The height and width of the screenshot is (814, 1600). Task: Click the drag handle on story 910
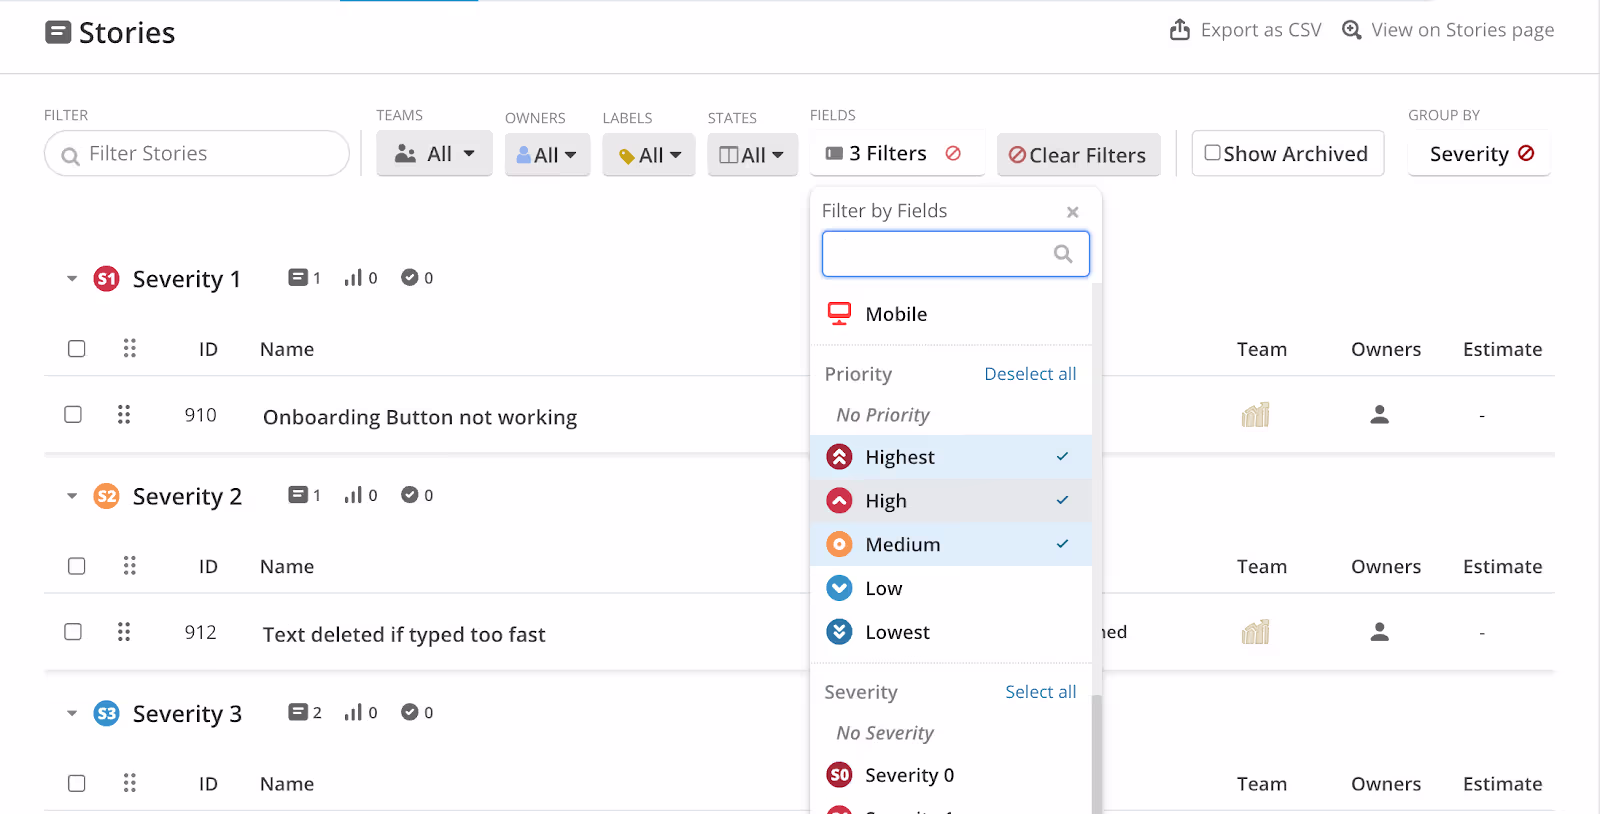click(x=124, y=414)
